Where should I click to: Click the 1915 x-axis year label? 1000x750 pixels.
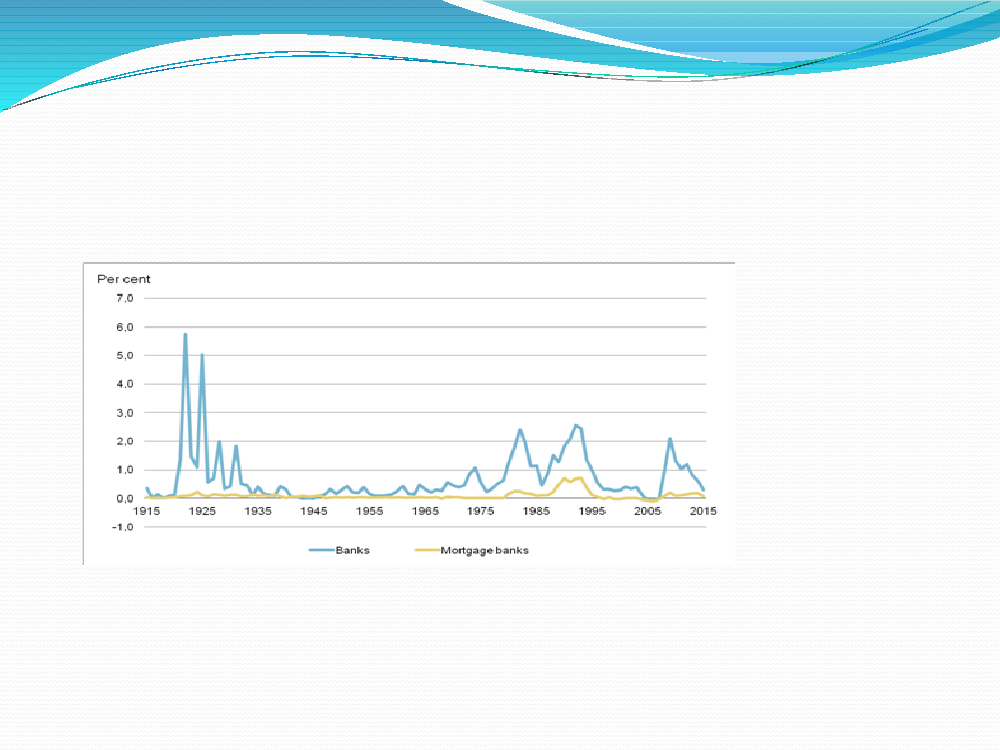coord(147,511)
